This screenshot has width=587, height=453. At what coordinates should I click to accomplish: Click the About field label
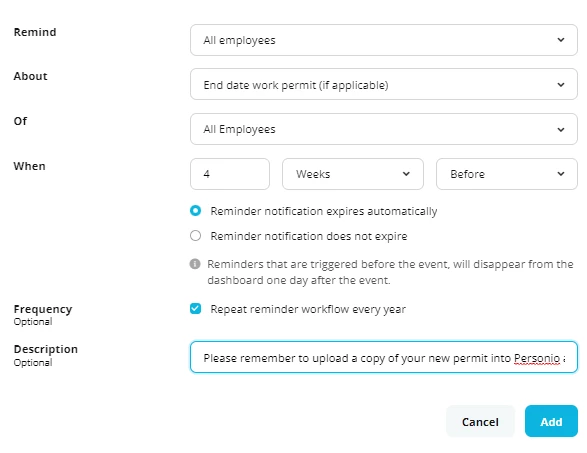[x=30, y=76]
